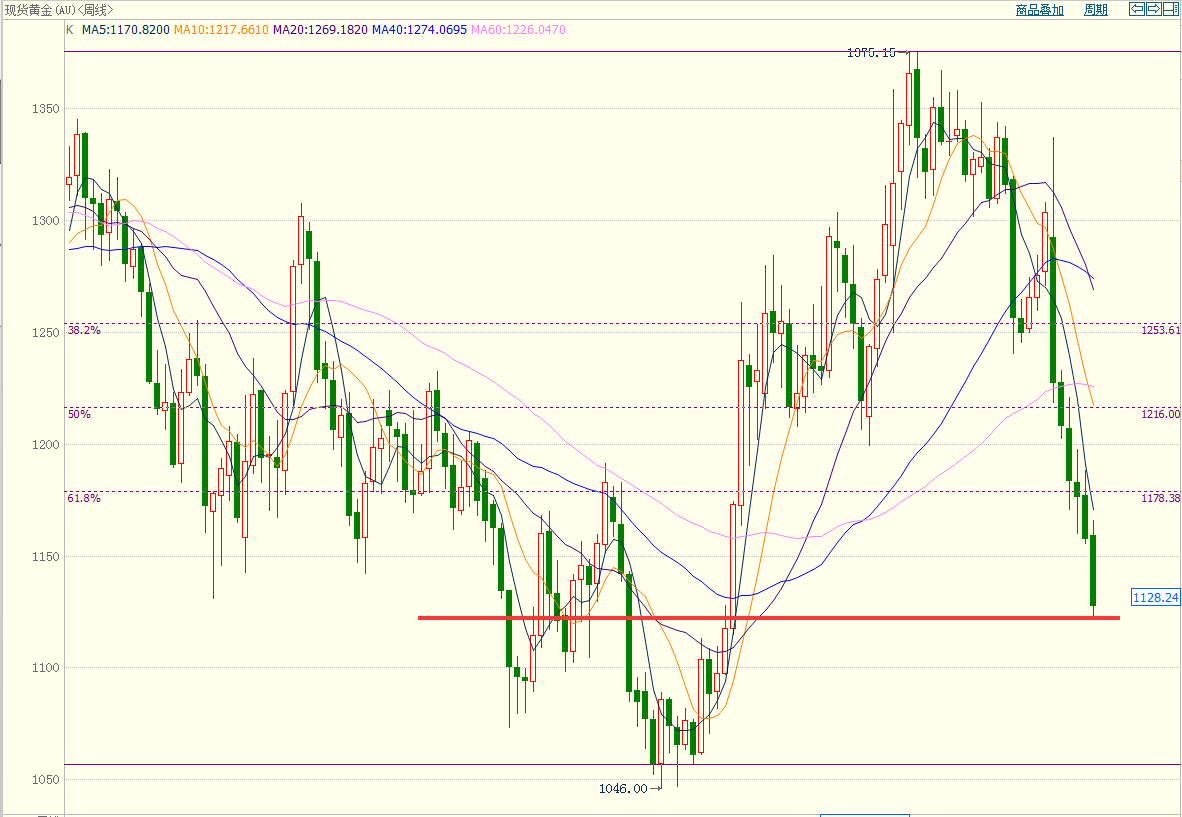The height and width of the screenshot is (817, 1182).
Task: Select the MA10:1217.6610 indicator label
Action: pyautogui.click(x=221, y=30)
